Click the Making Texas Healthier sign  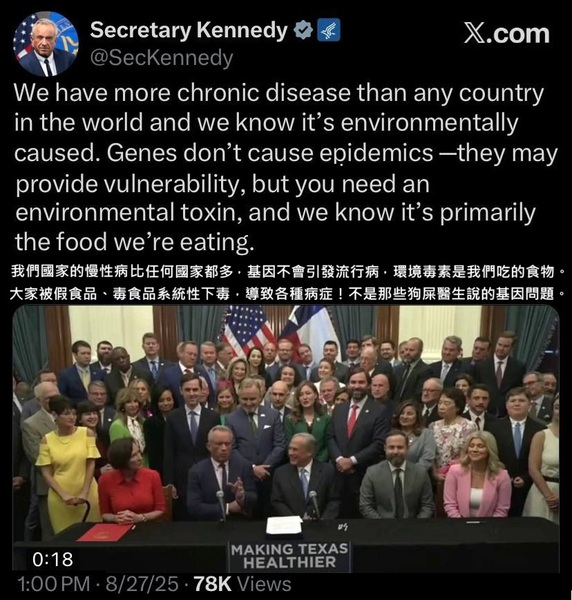(x=289, y=556)
